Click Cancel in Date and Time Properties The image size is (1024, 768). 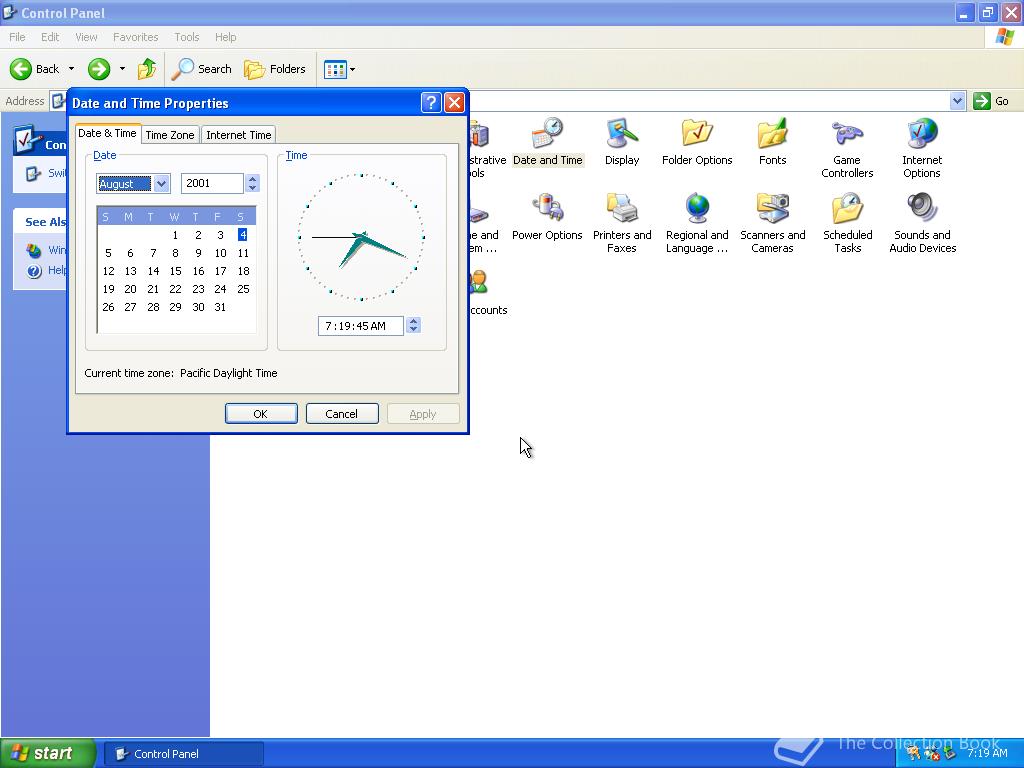[x=342, y=413]
